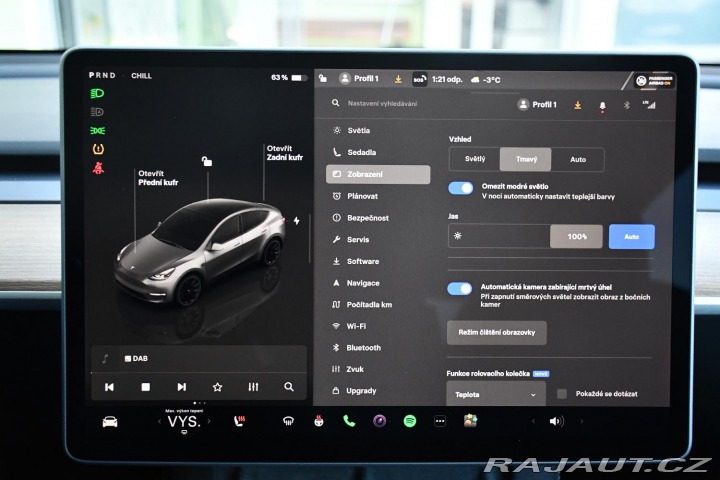The width and height of the screenshot is (720, 480).
Task: Check the Pokaždé se dotázat checkbox
Action: click(562, 394)
